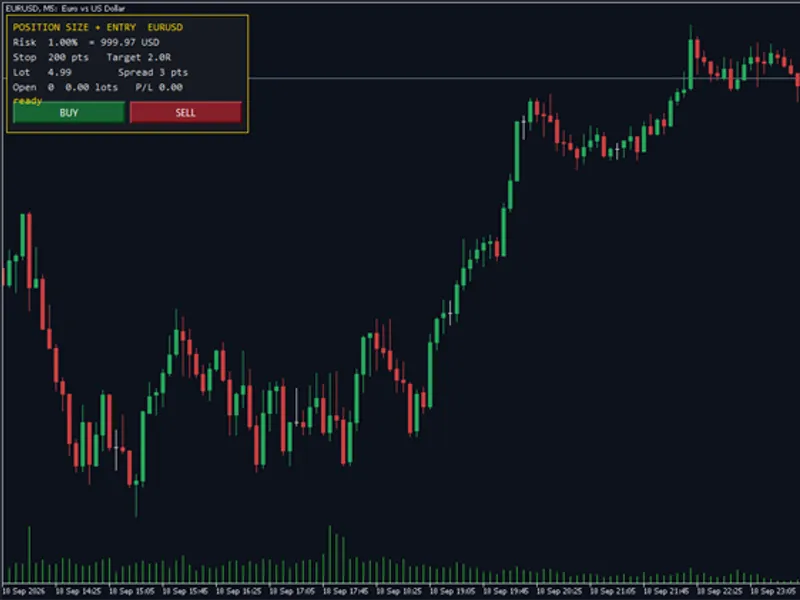Click the 10 Sep 17:05 time label
Viewport: 800px width, 600px height.
[x=292, y=591]
